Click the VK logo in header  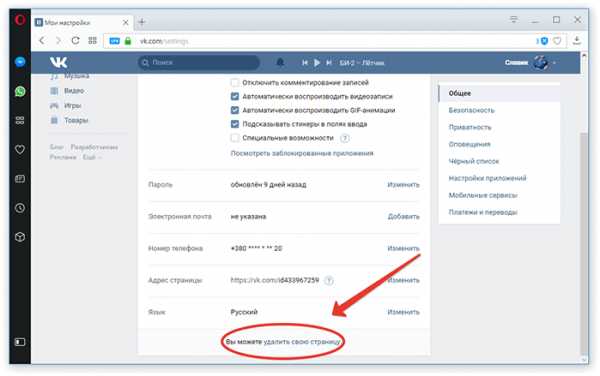click(59, 62)
